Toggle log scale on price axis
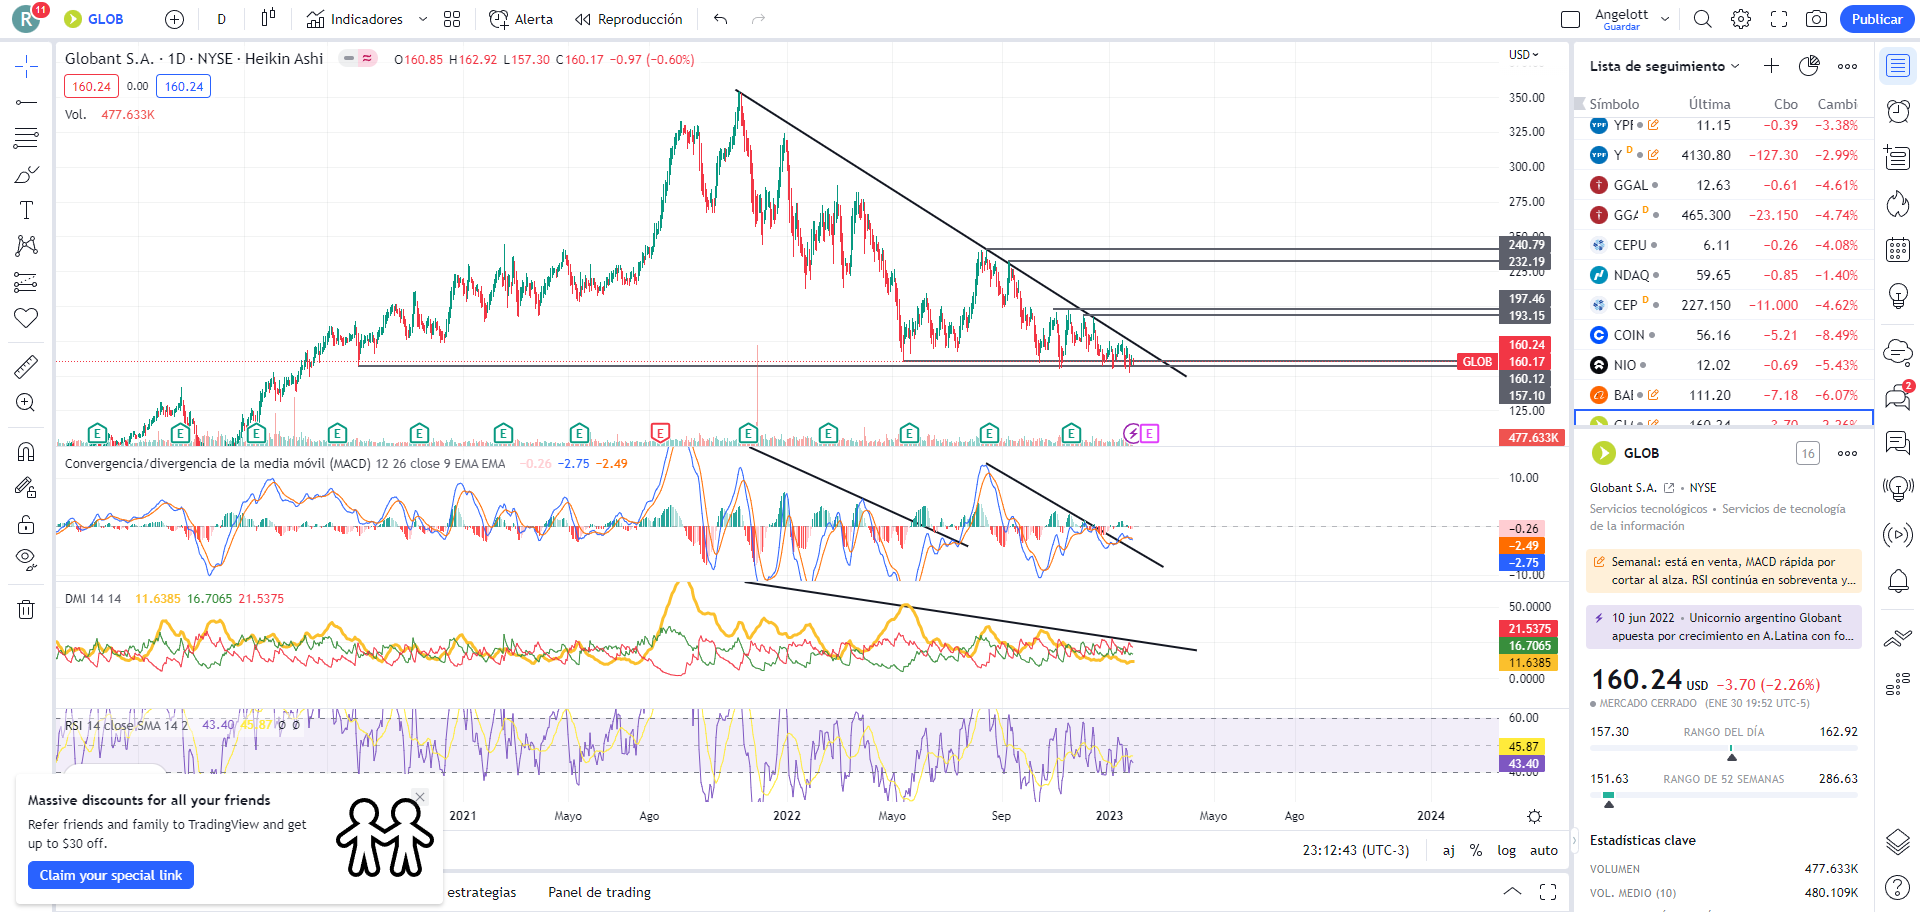This screenshot has height=912, width=1920. click(1506, 850)
